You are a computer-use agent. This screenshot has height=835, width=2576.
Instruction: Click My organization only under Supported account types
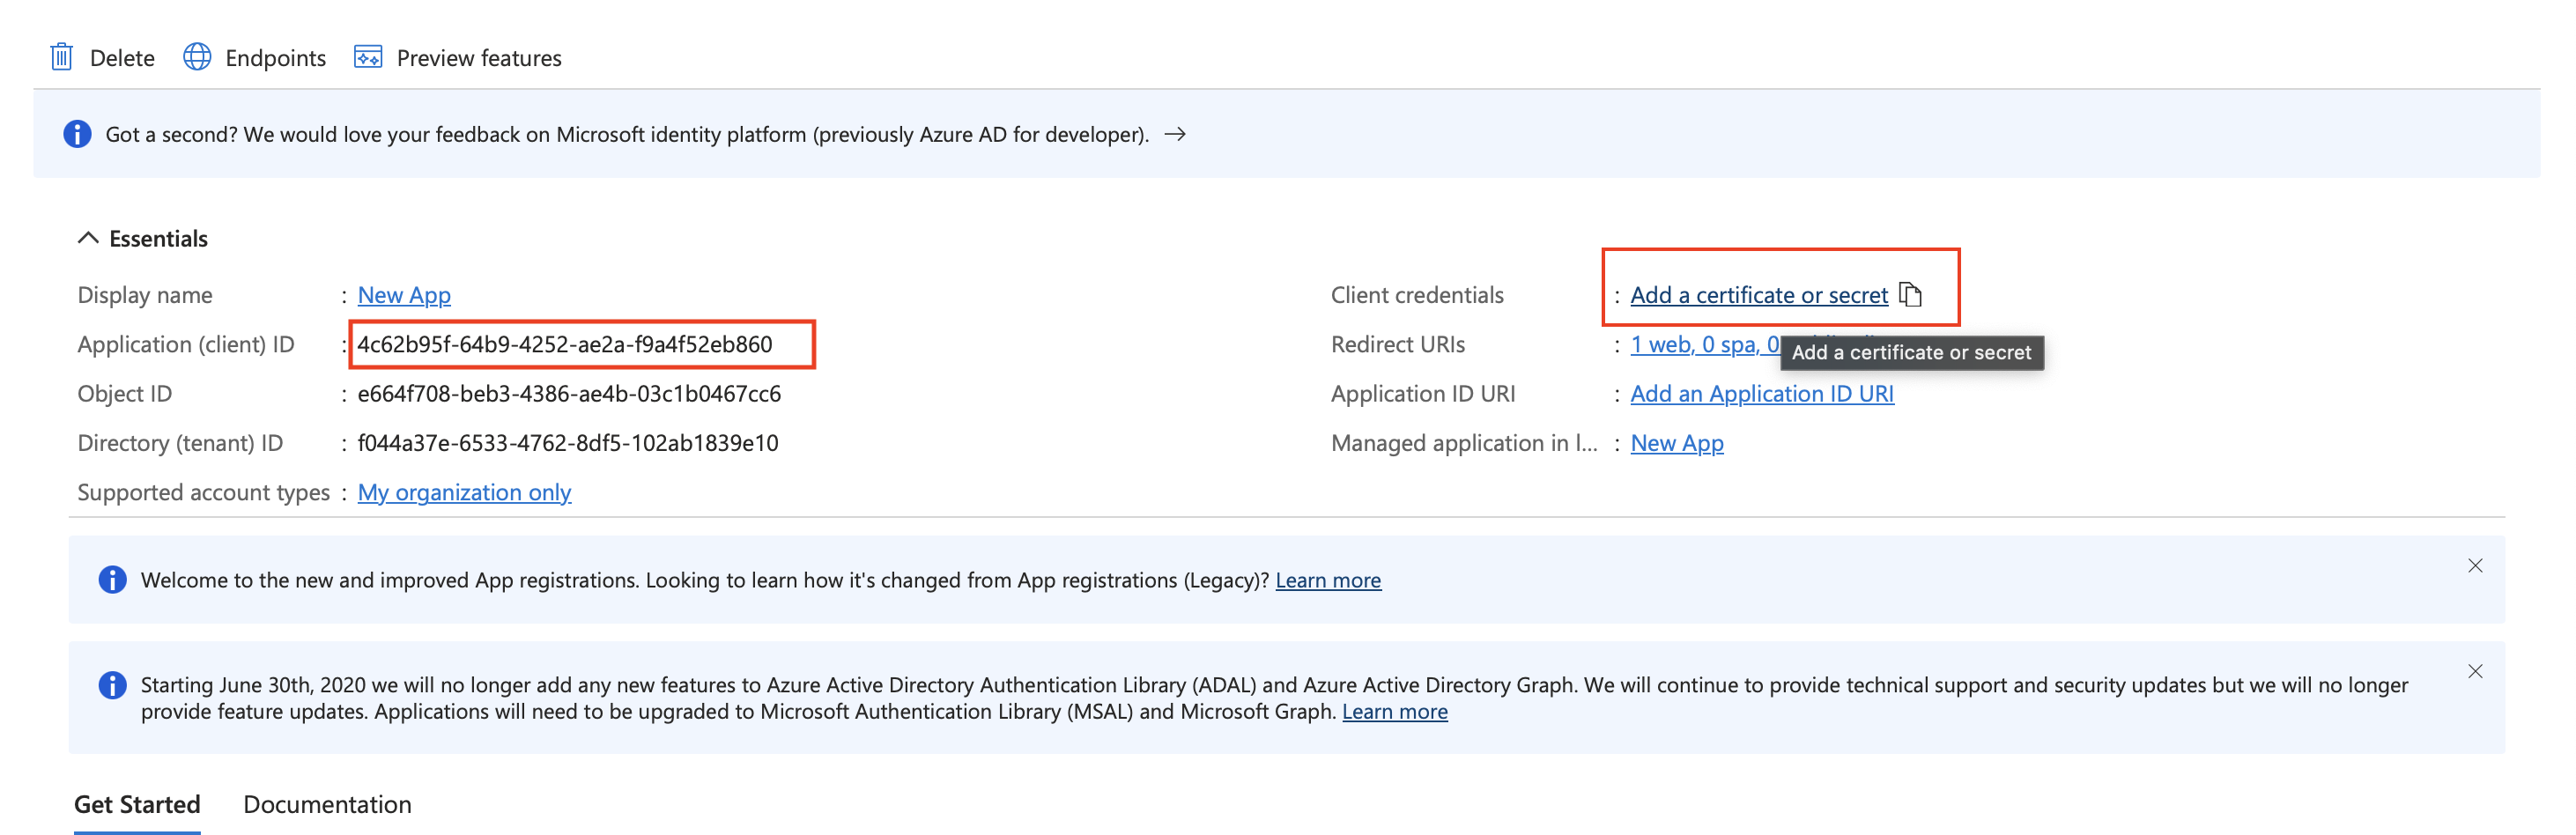click(464, 492)
